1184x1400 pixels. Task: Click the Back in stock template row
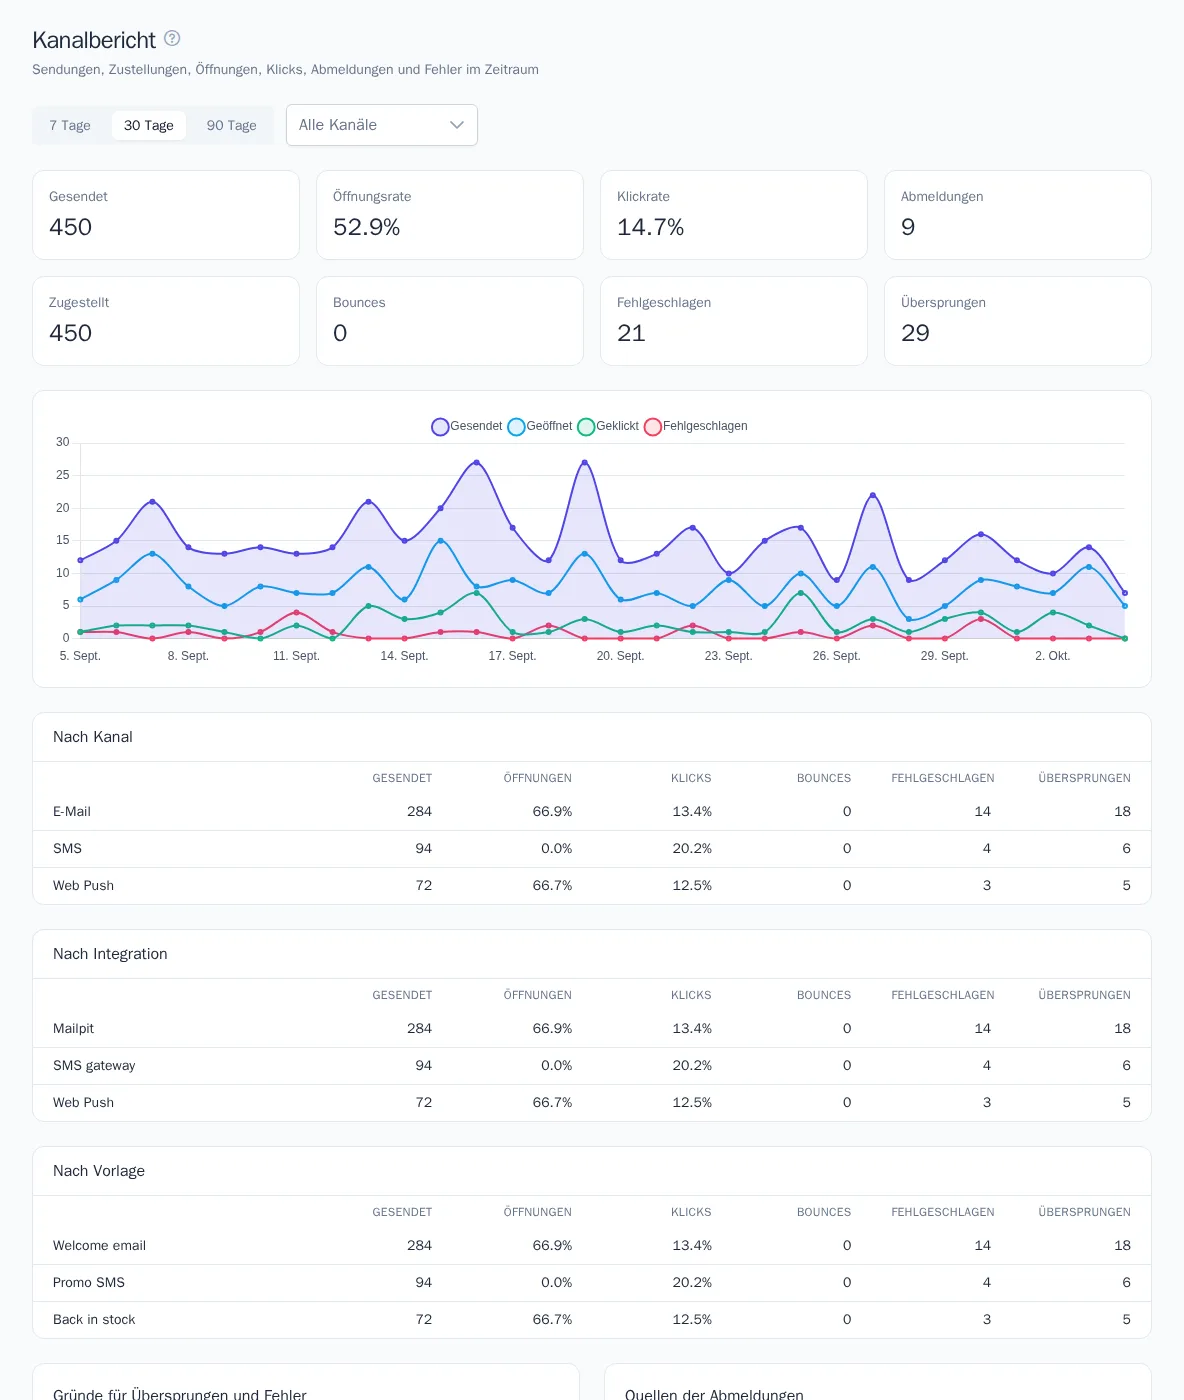tap(592, 1320)
